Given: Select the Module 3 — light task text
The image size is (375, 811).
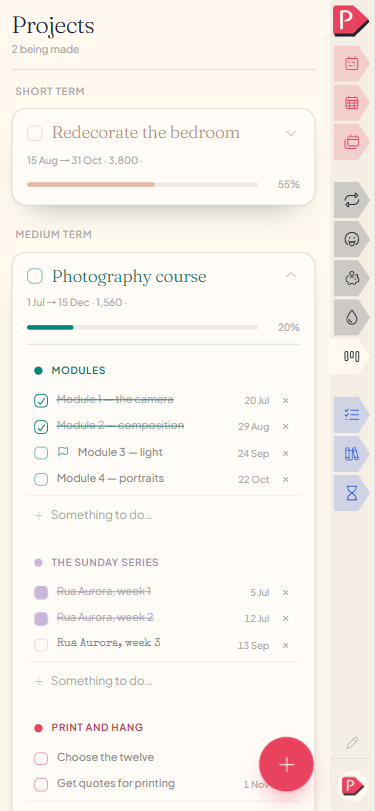Looking at the screenshot, I should tap(120, 453).
